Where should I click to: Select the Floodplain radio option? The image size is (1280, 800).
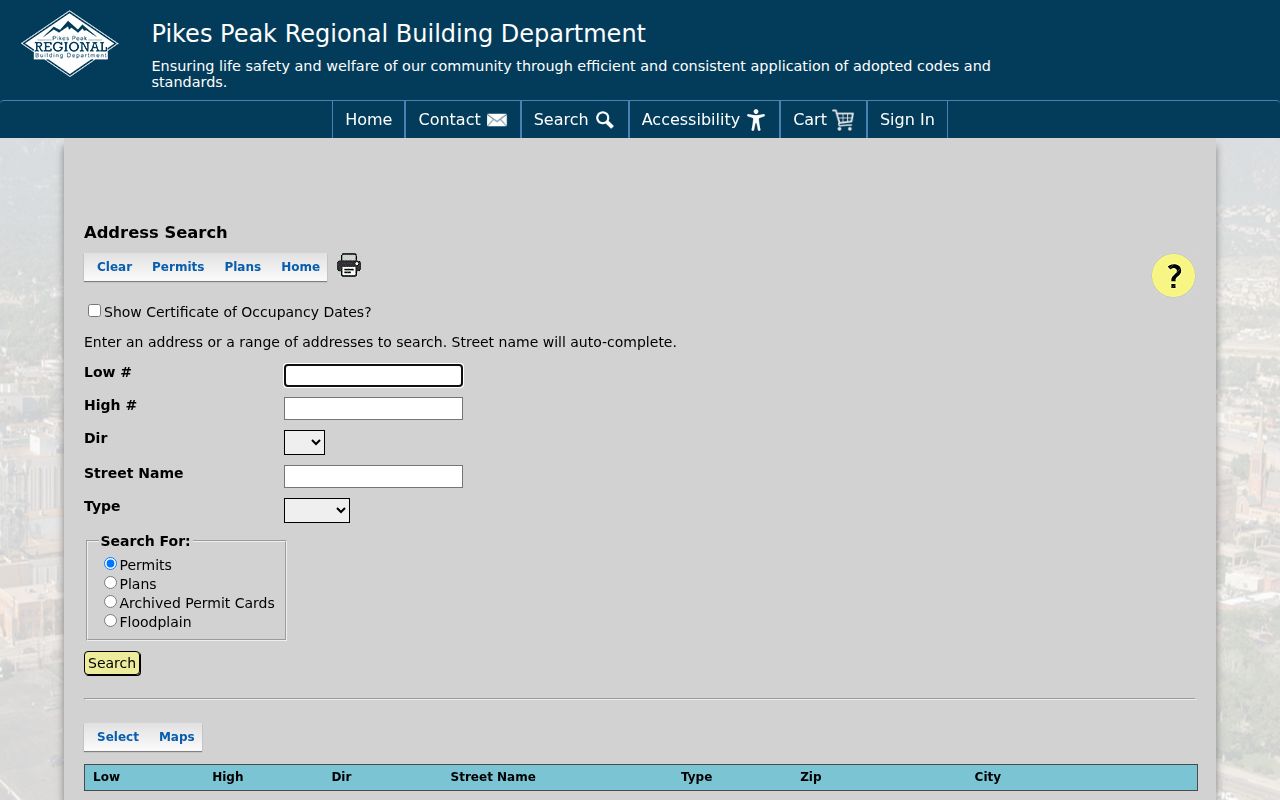pos(111,621)
